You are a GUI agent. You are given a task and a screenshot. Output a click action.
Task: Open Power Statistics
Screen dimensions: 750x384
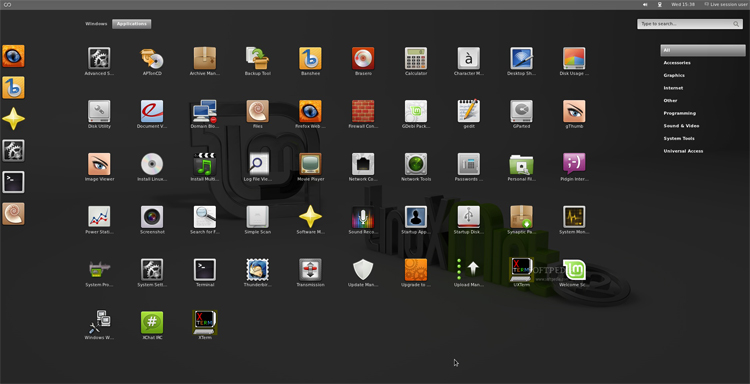(99, 217)
